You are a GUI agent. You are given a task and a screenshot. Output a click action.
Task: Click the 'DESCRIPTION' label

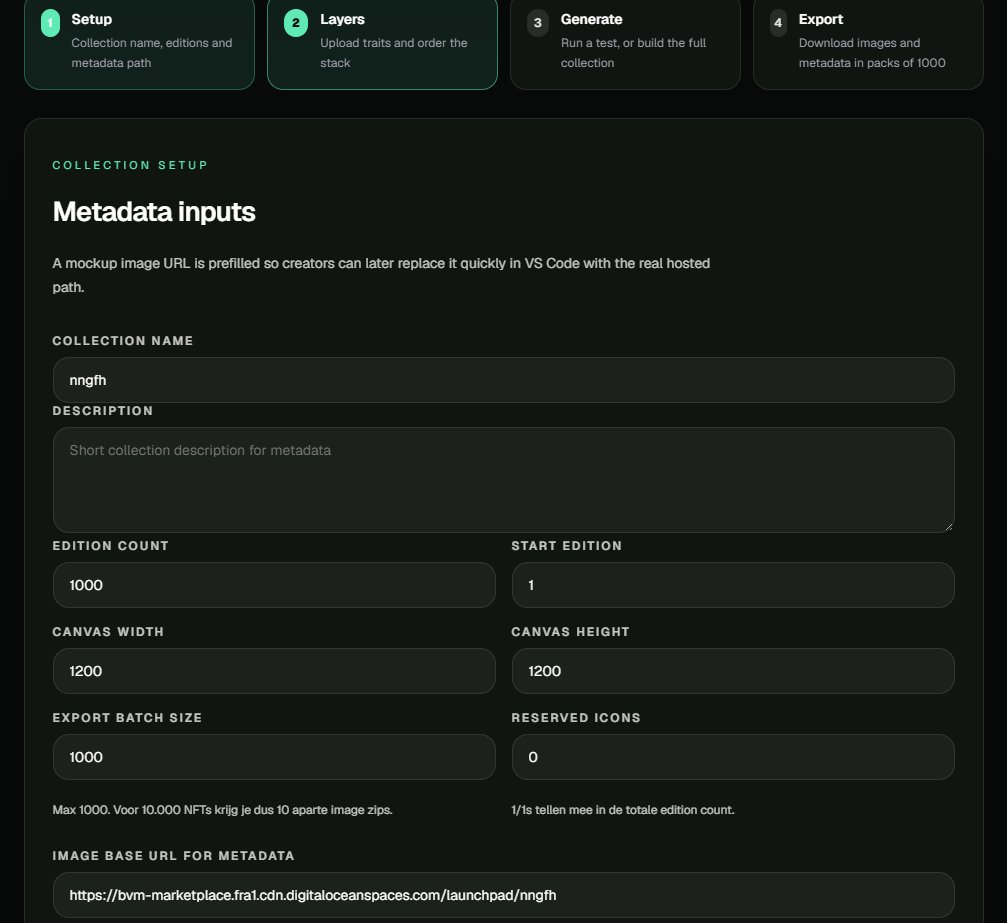point(103,410)
